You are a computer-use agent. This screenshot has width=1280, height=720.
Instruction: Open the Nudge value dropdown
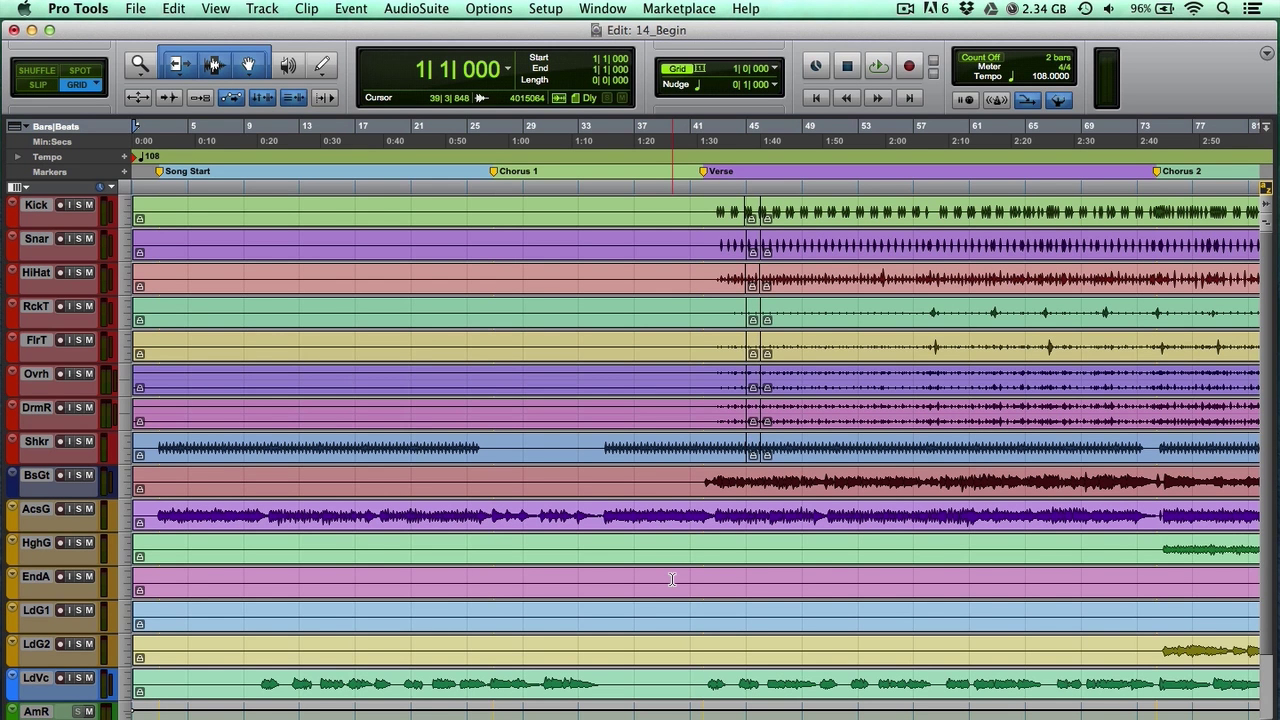[774, 85]
